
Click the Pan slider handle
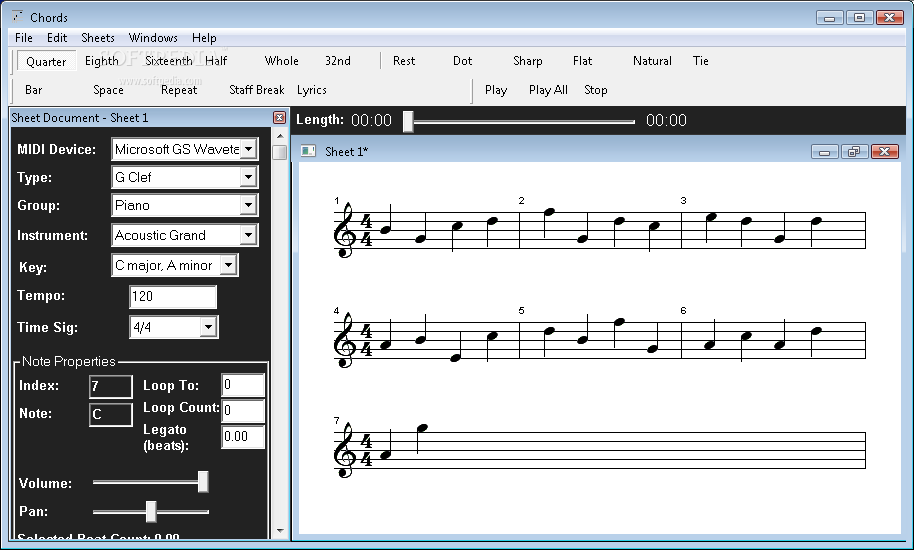[x=151, y=512]
